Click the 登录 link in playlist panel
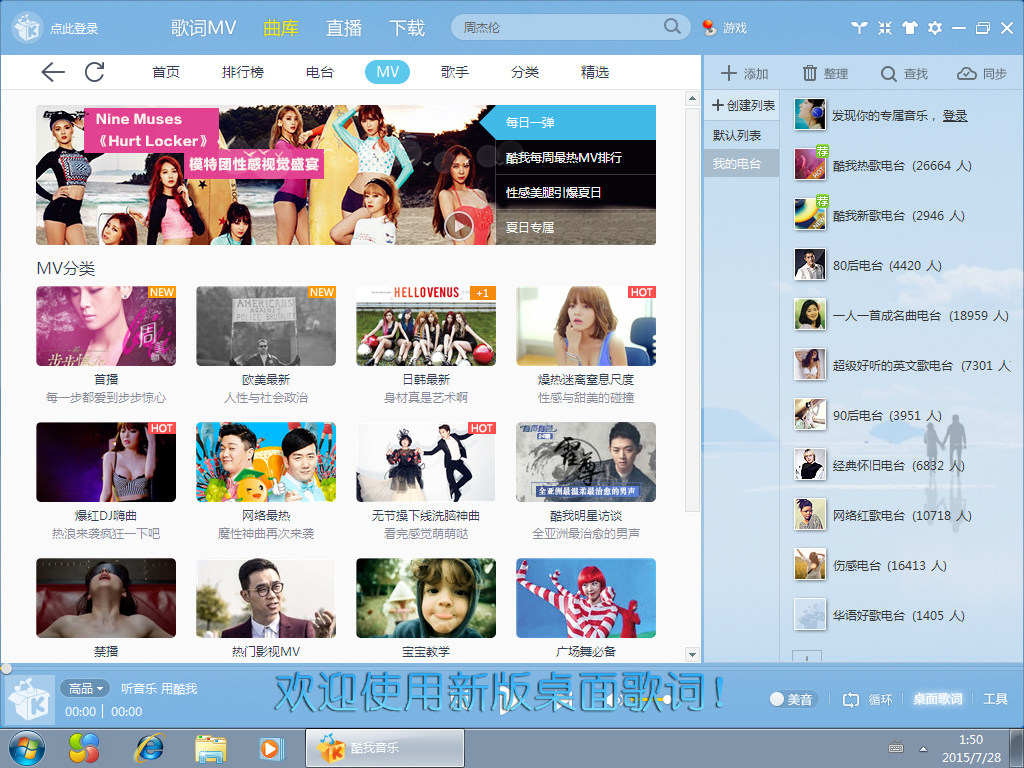 (955, 116)
